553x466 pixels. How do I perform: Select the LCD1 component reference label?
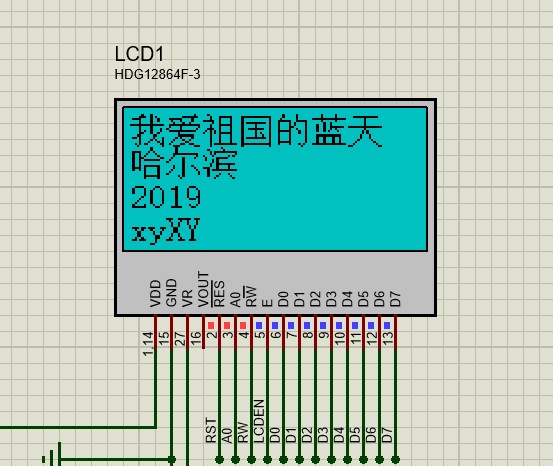pyautogui.click(x=139, y=54)
